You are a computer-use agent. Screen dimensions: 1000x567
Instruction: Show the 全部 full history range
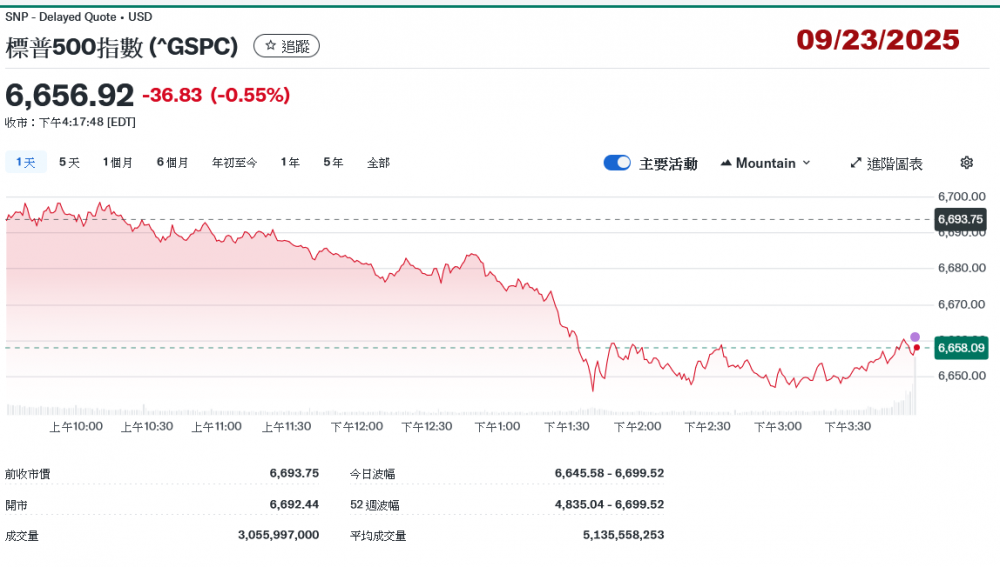click(x=378, y=162)
